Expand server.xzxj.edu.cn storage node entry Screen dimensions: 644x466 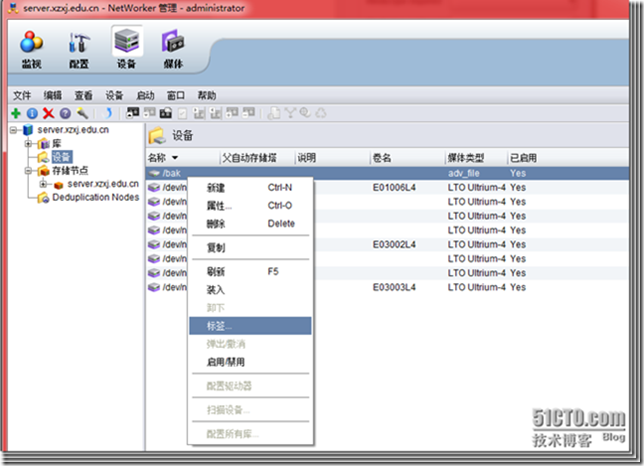pyautogui.click(x=43, y=184)
